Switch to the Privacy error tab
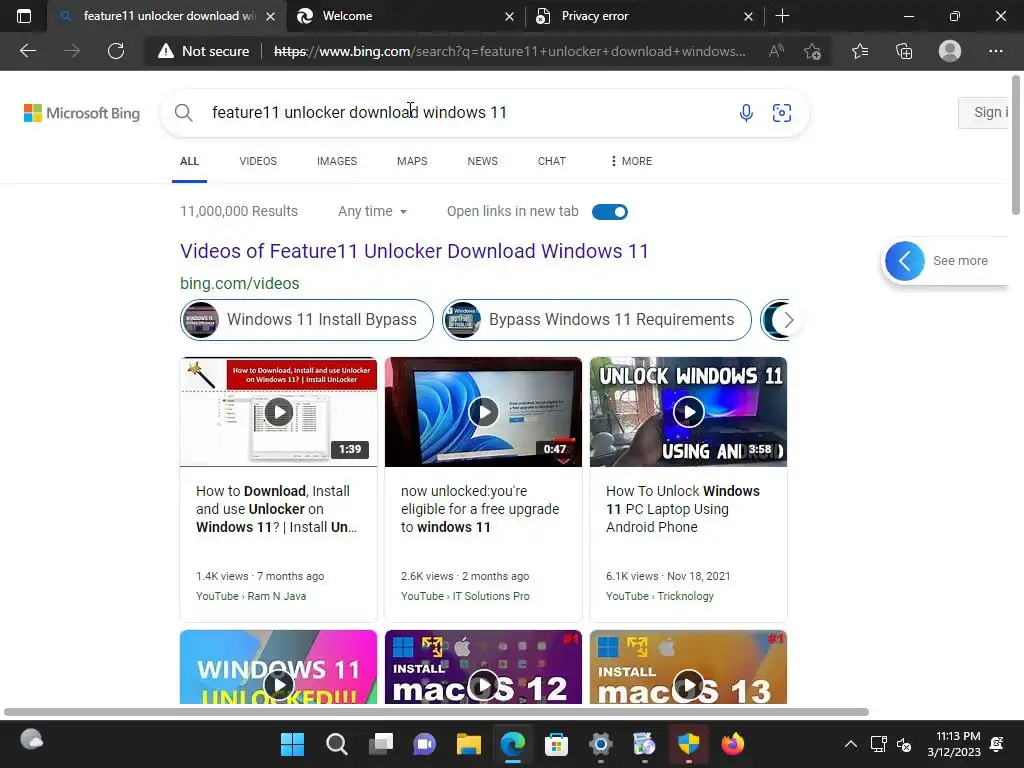 pyautogui.click(x=643, y=16)
